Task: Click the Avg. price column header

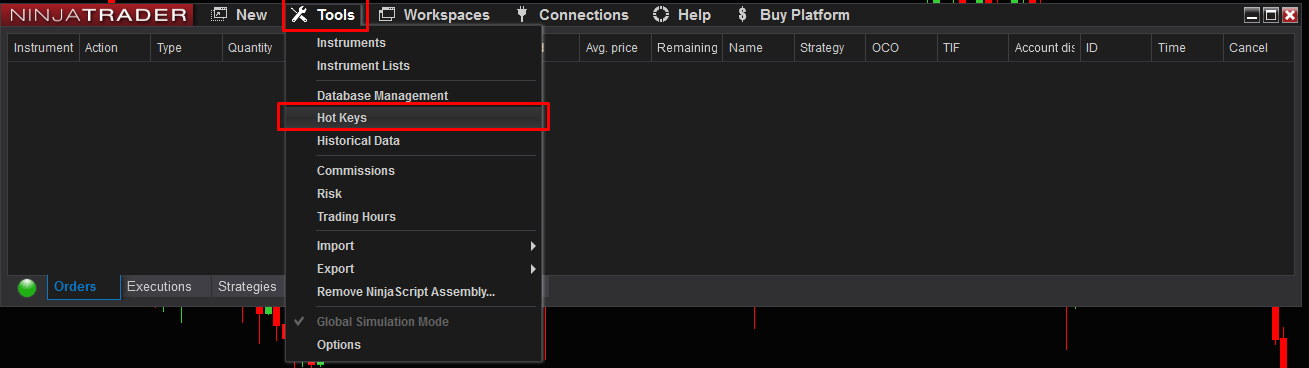Action: coord(615,48)
